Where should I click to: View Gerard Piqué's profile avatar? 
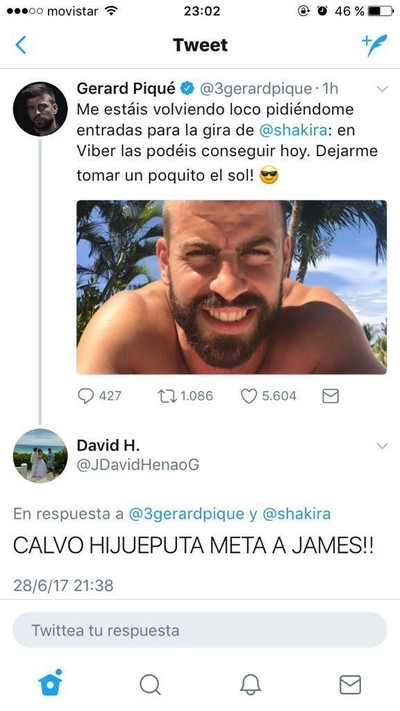click(x=40, y=109)
